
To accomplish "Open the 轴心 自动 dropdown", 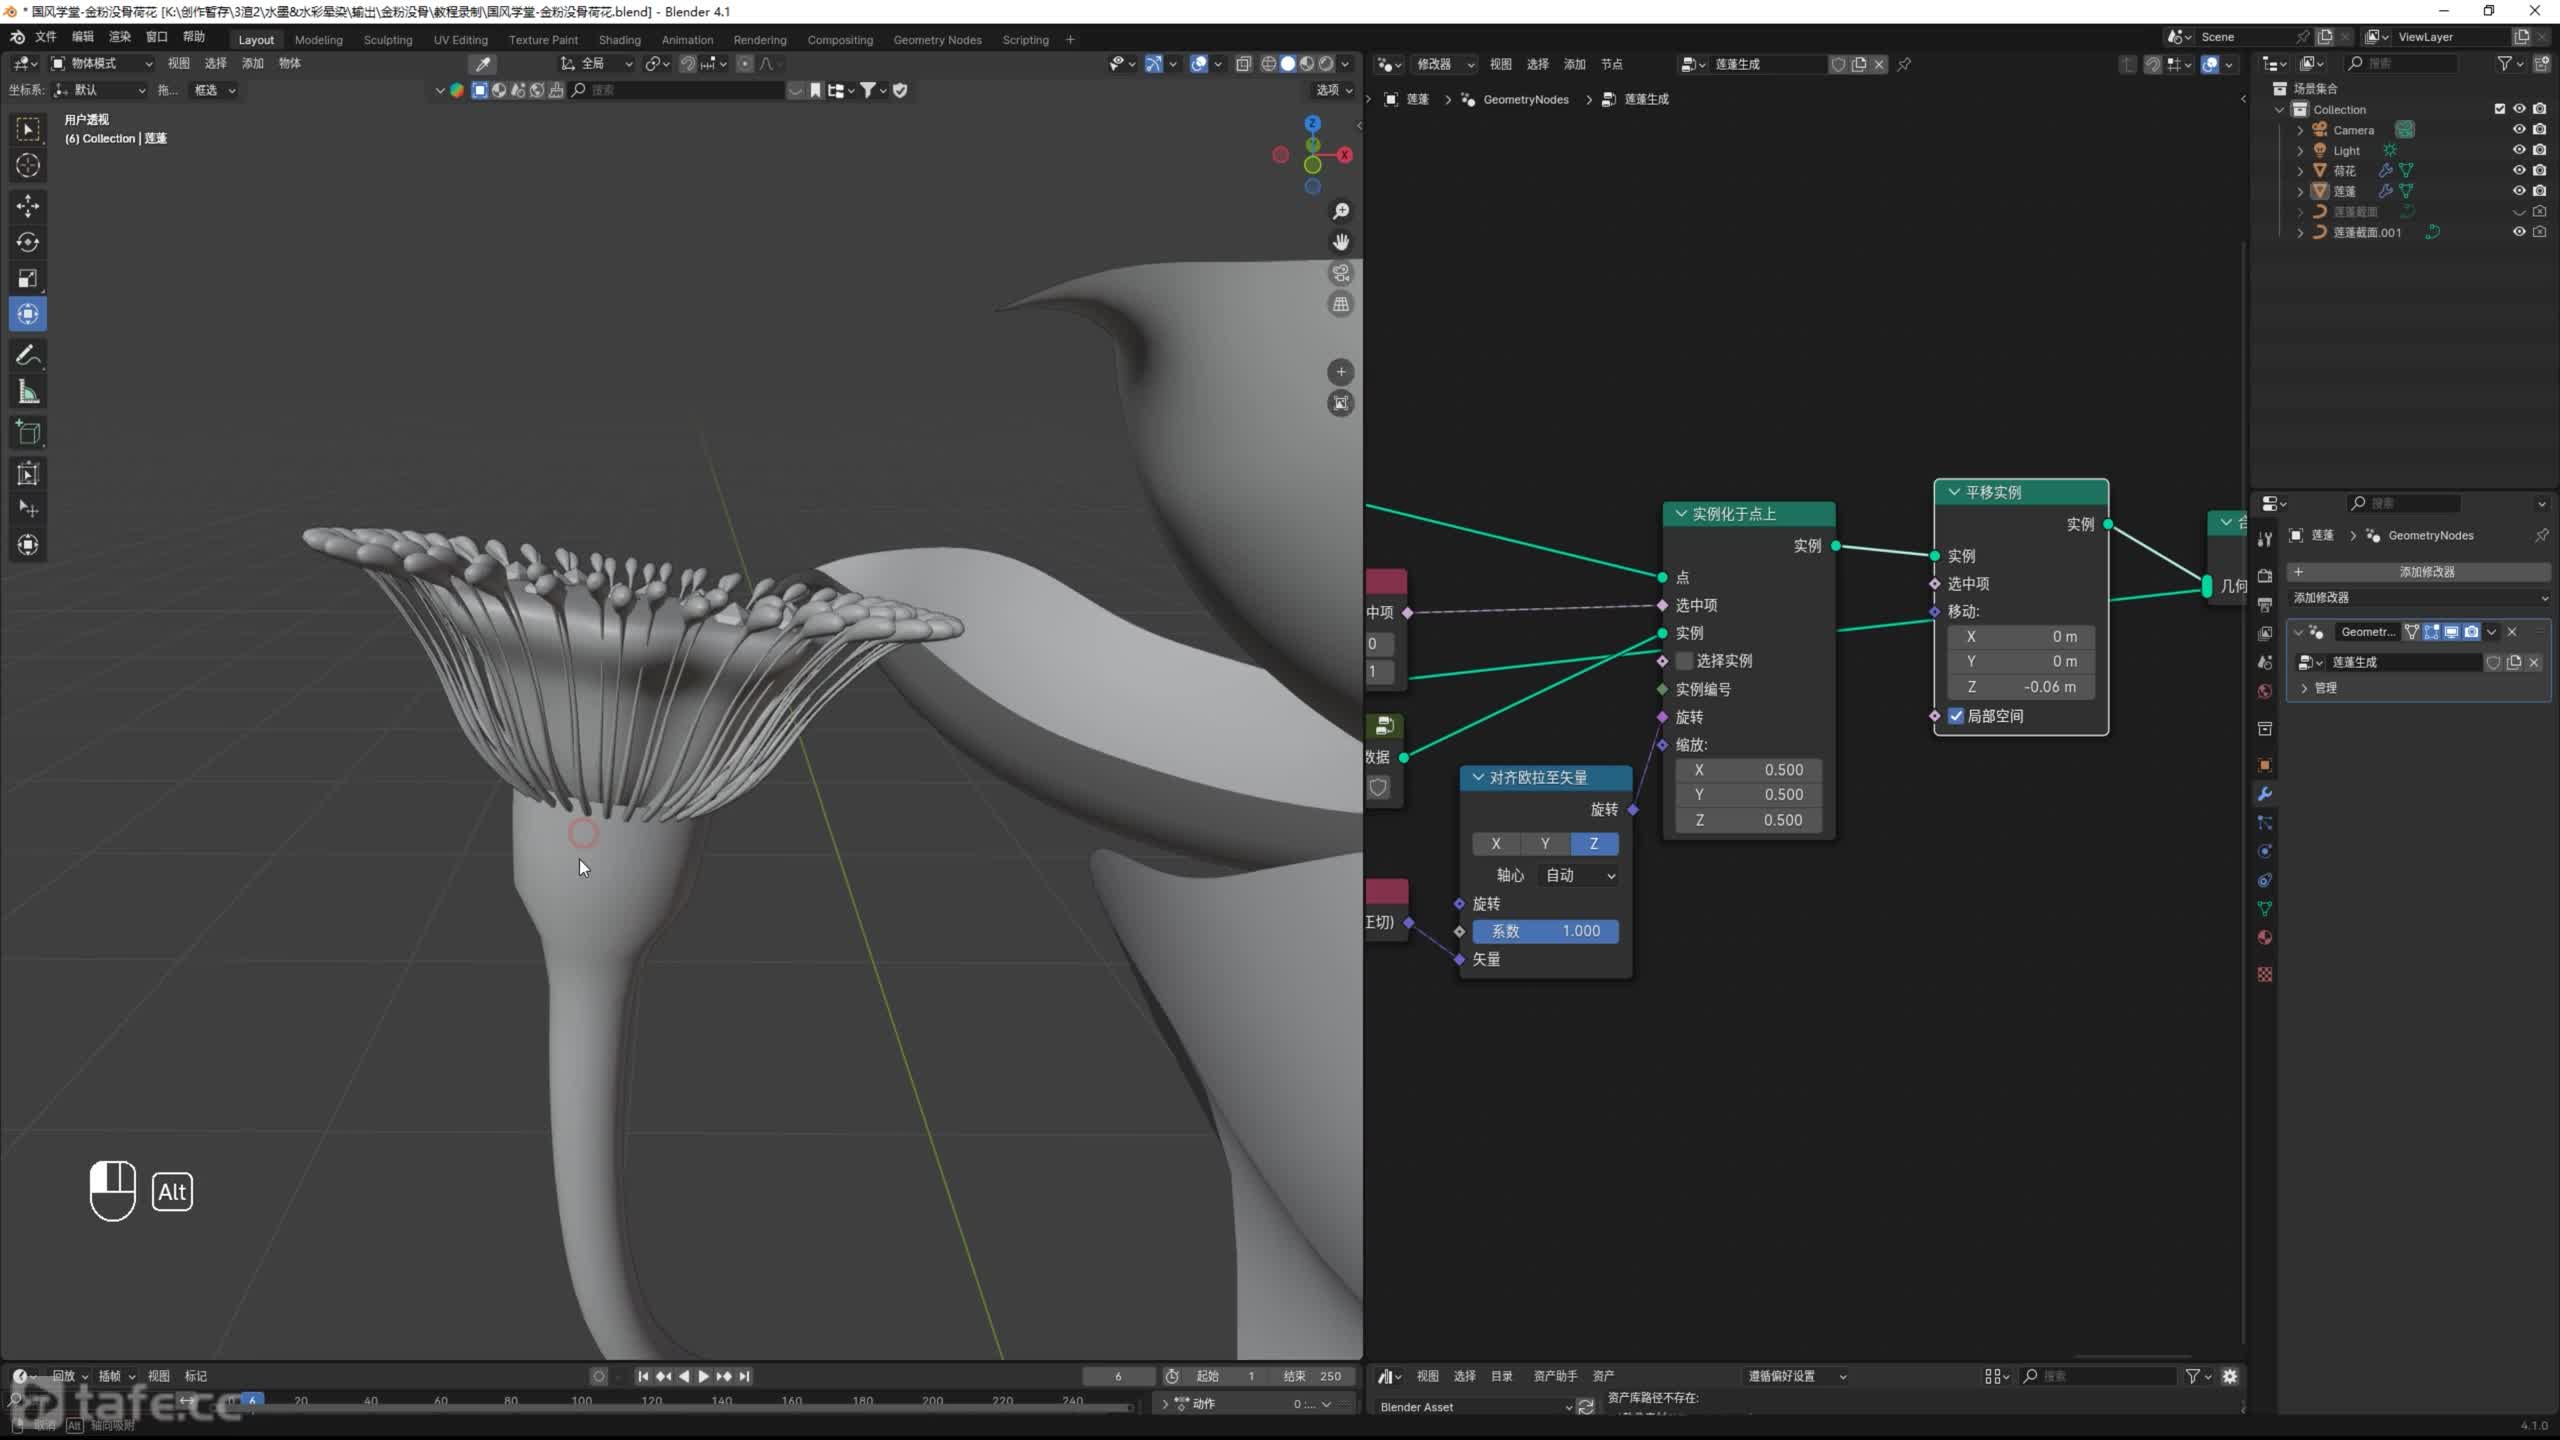I will (x=1579, y=876).
